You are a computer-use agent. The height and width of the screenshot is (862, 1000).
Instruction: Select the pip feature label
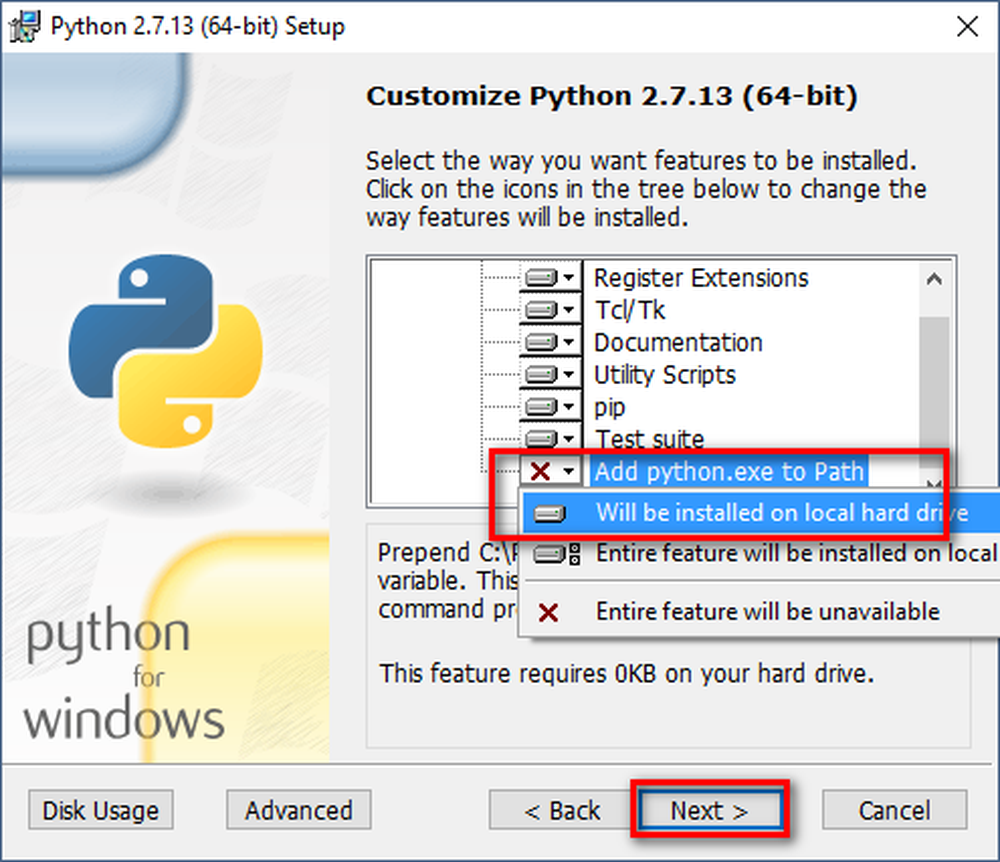(x=610, y=407)
